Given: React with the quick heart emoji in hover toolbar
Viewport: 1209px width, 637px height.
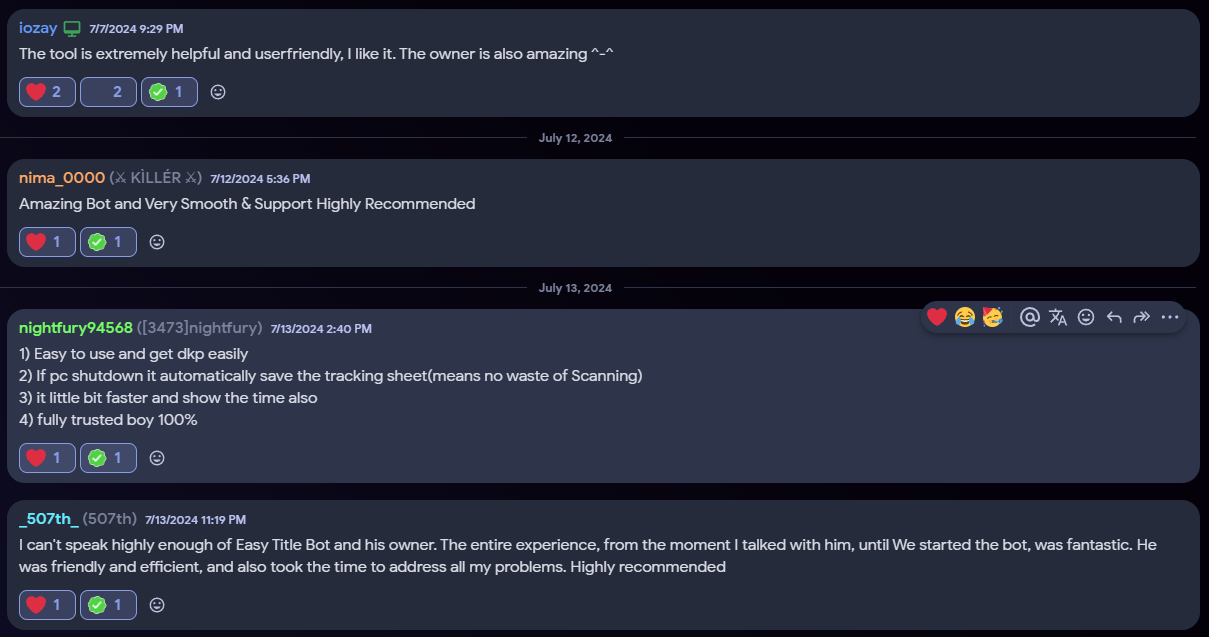Looking at the screenshot, I should point(937,317).
